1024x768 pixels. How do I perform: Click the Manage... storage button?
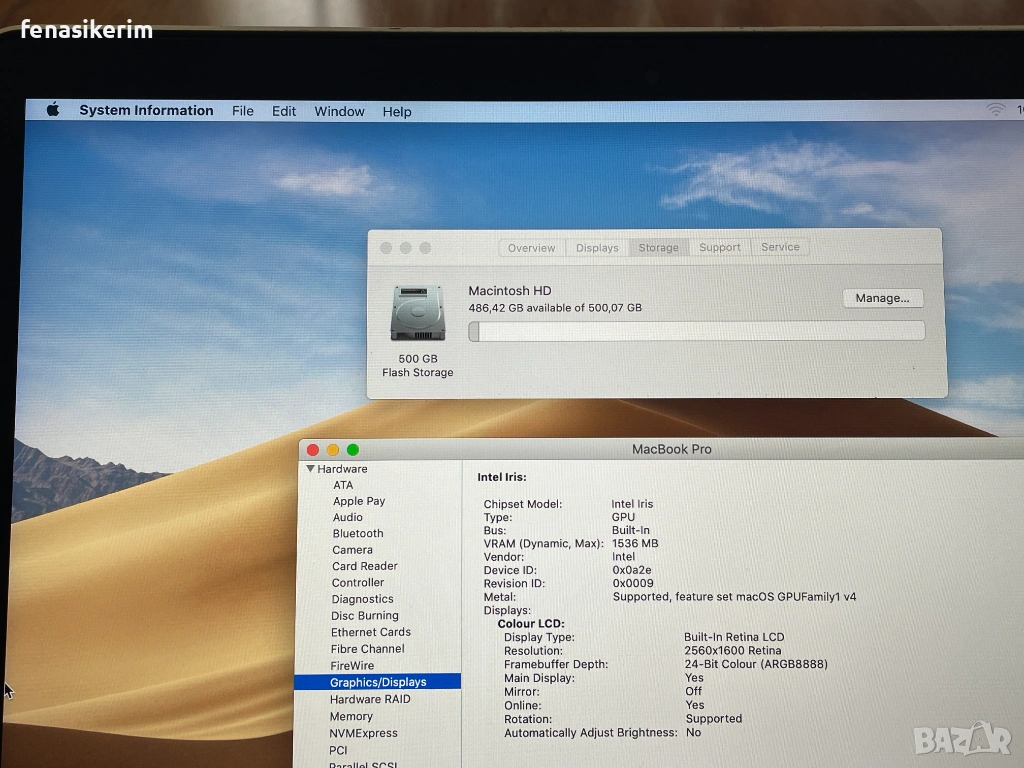click(882, 298)
